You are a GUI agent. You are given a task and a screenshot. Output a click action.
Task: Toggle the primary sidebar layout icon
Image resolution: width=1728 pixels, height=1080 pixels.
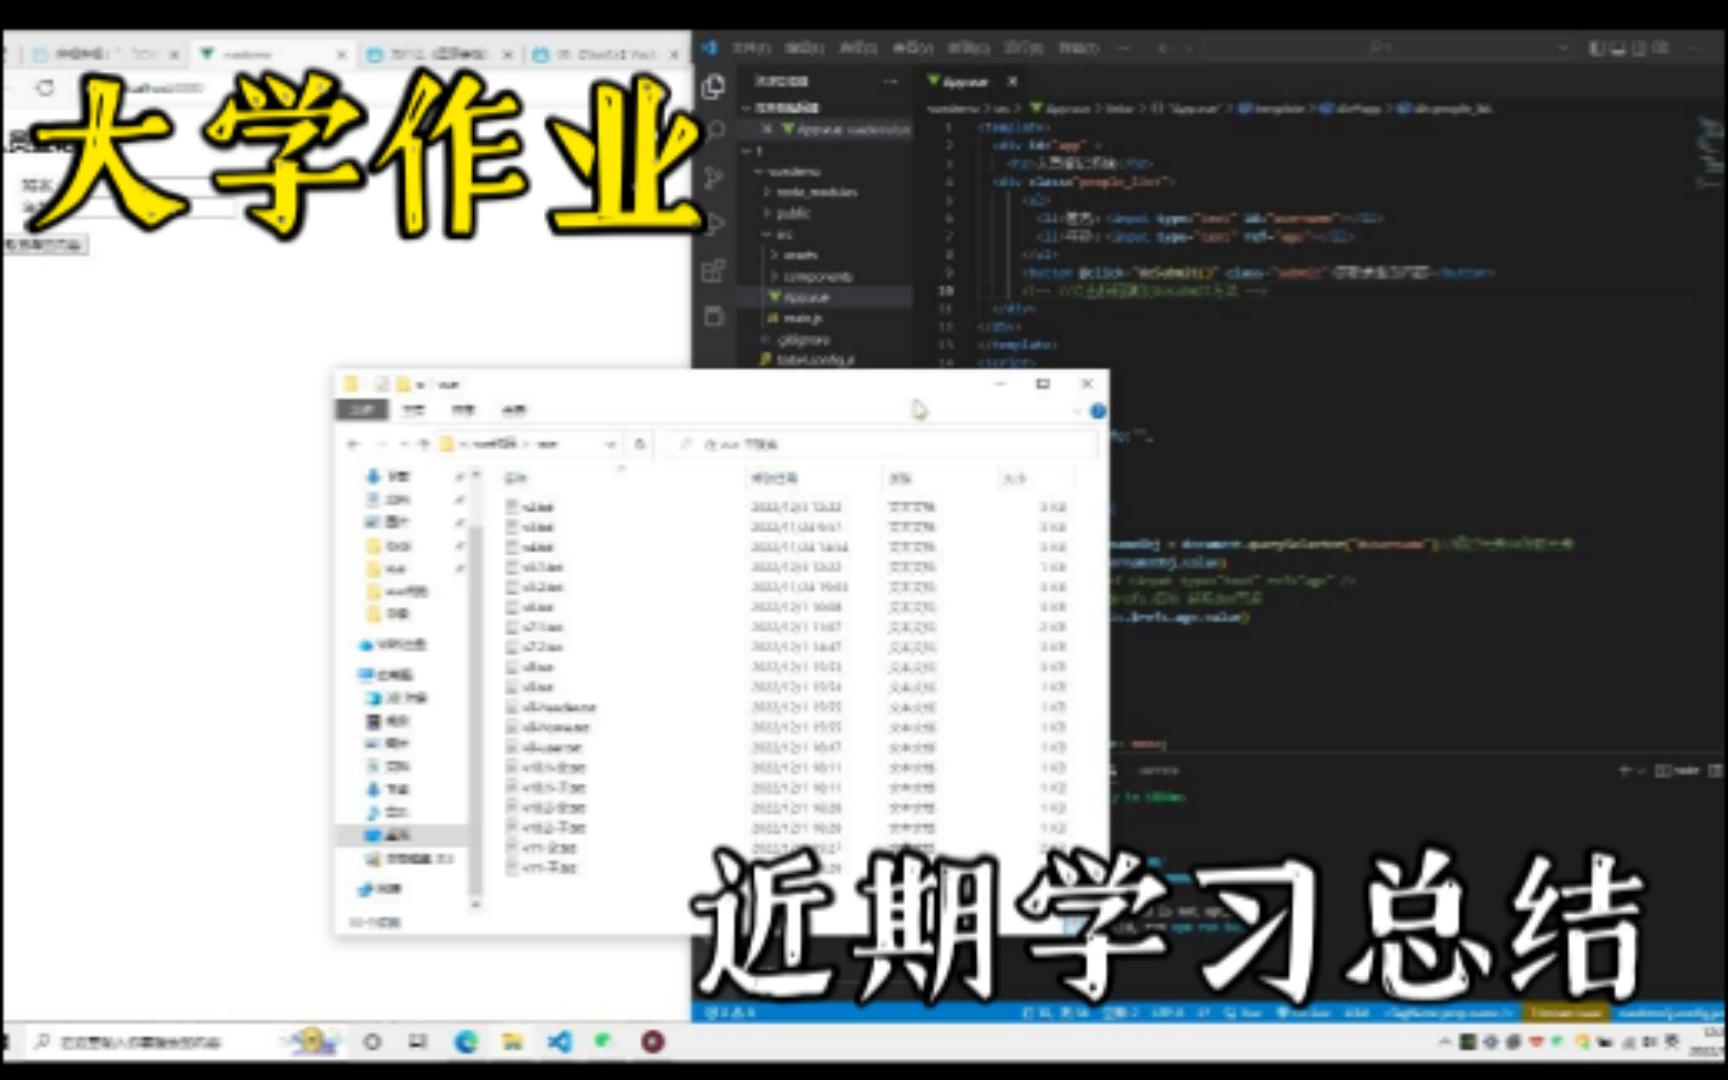[1597, 47]
